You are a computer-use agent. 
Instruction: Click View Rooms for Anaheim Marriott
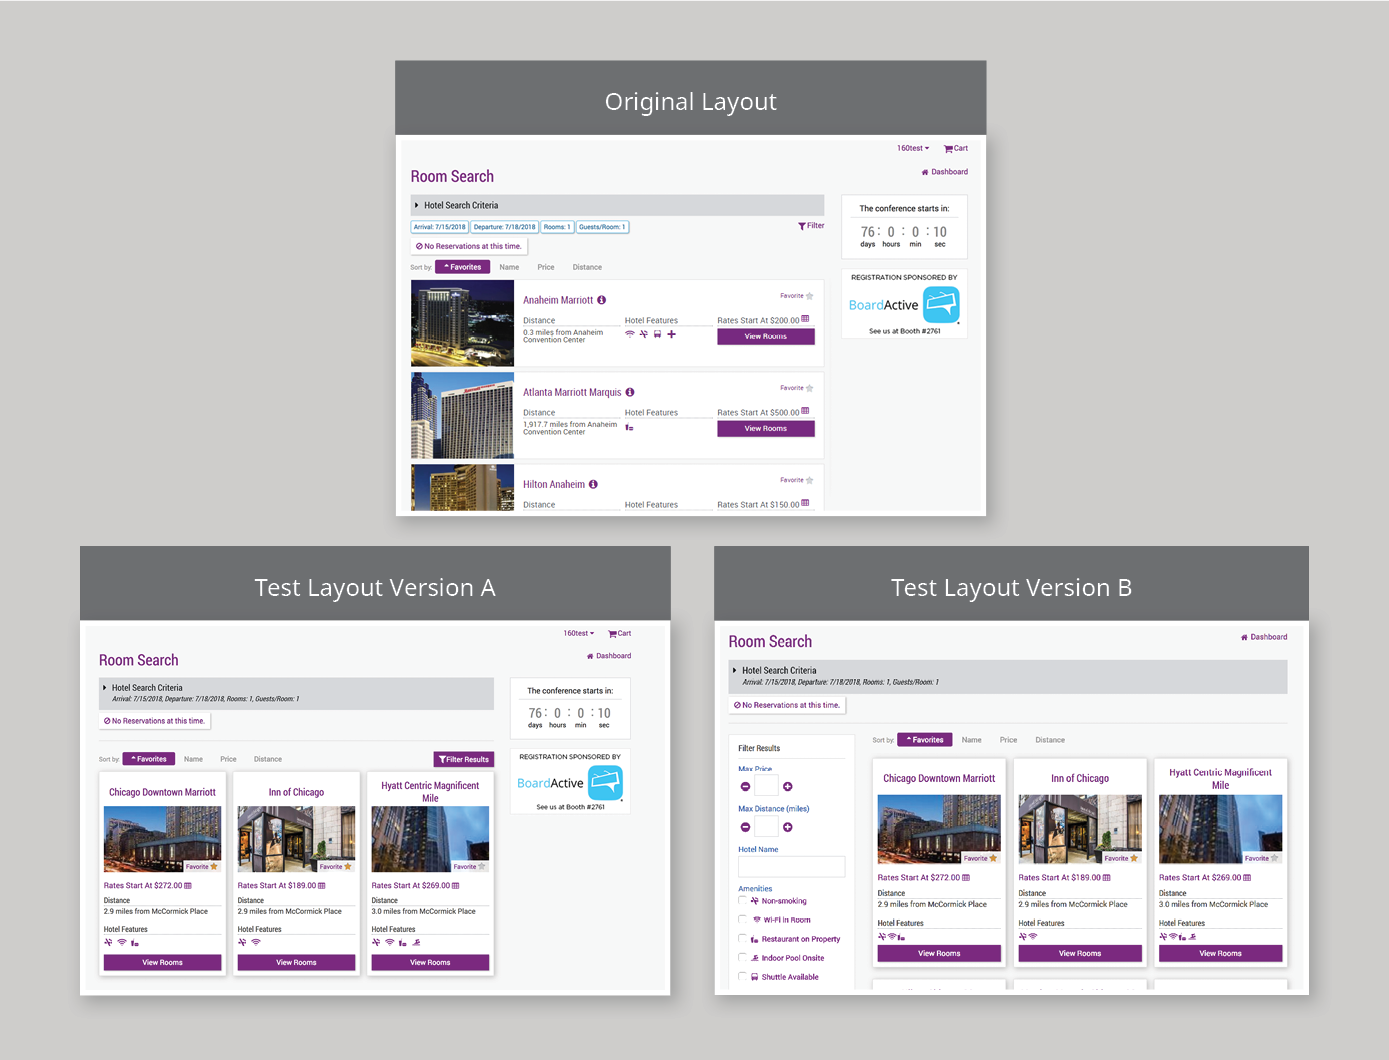(766, 336)
